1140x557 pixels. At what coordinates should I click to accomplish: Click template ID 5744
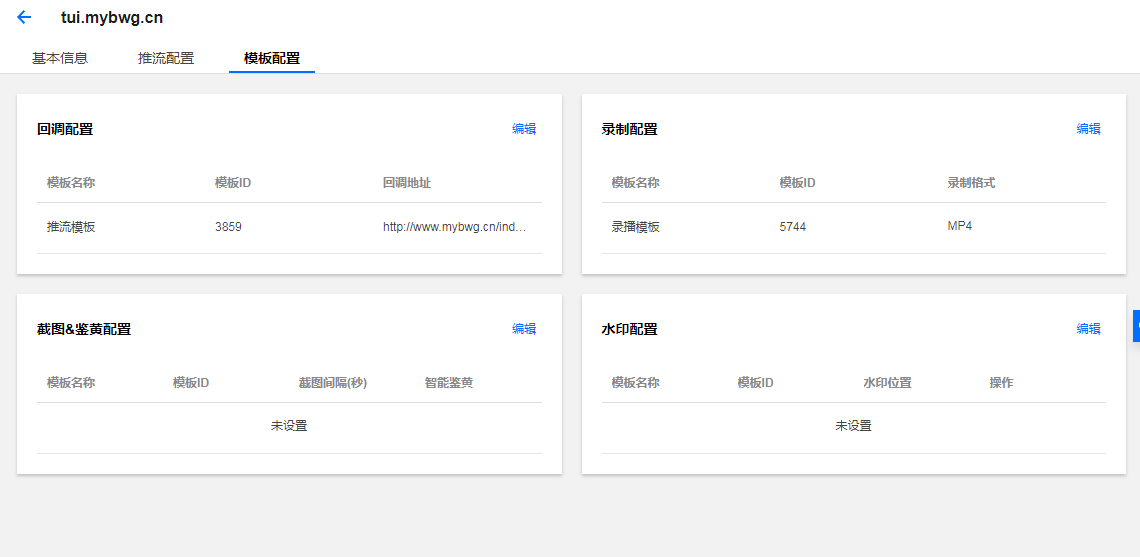coord(792,227)
